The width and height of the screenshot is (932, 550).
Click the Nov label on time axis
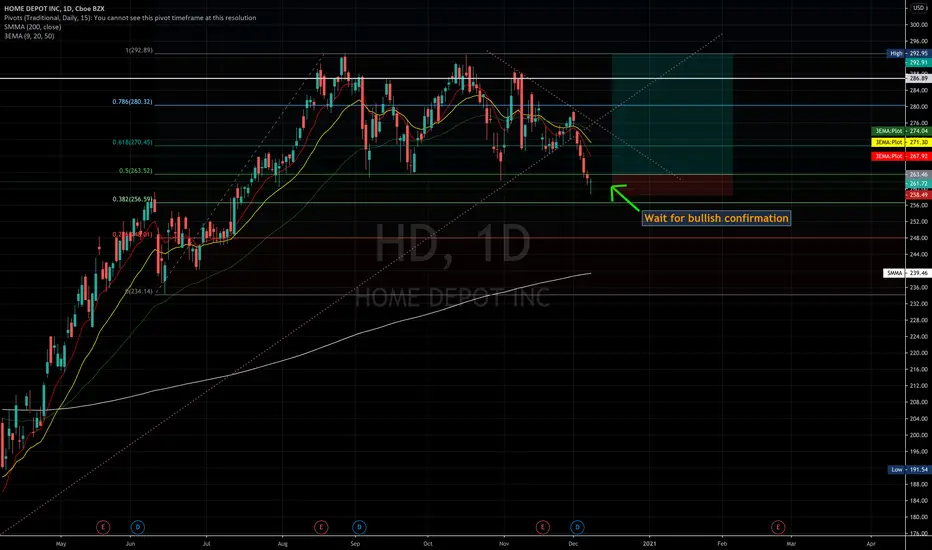(504, 543)
